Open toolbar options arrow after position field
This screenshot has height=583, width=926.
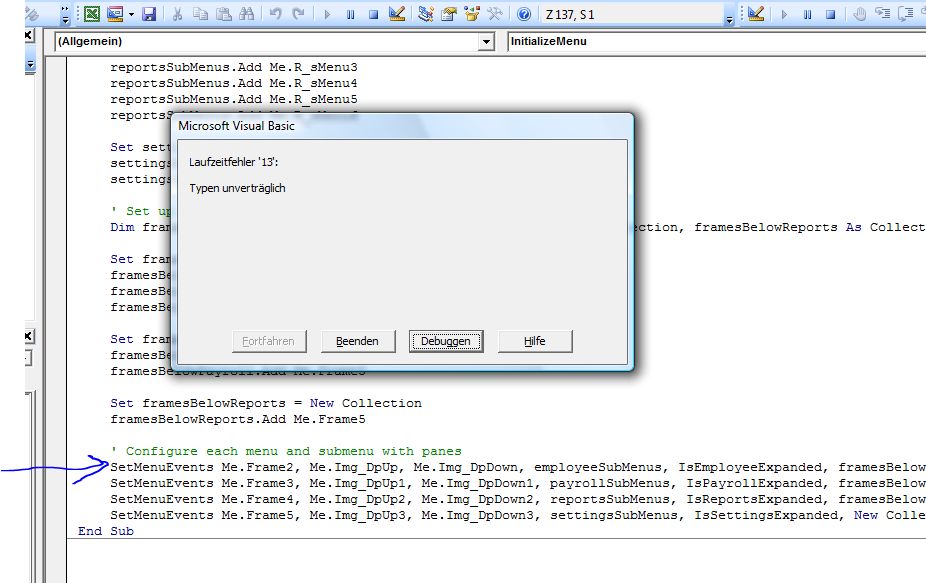tap(729, 20)
